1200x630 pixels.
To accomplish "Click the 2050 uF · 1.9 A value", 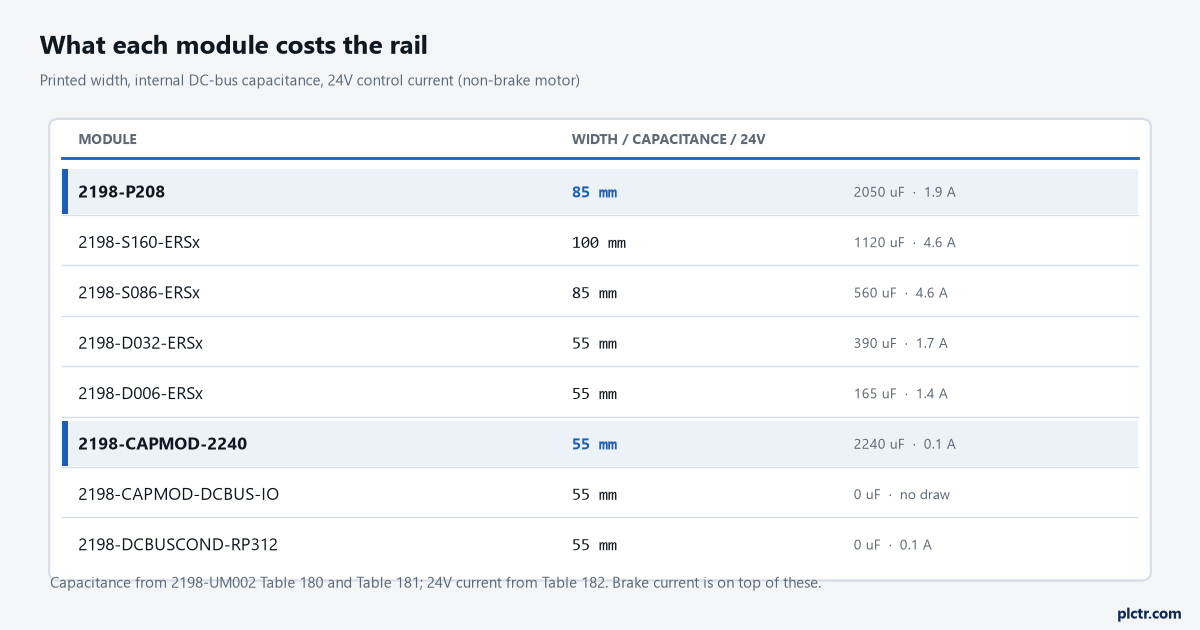I will click(905, 192).
